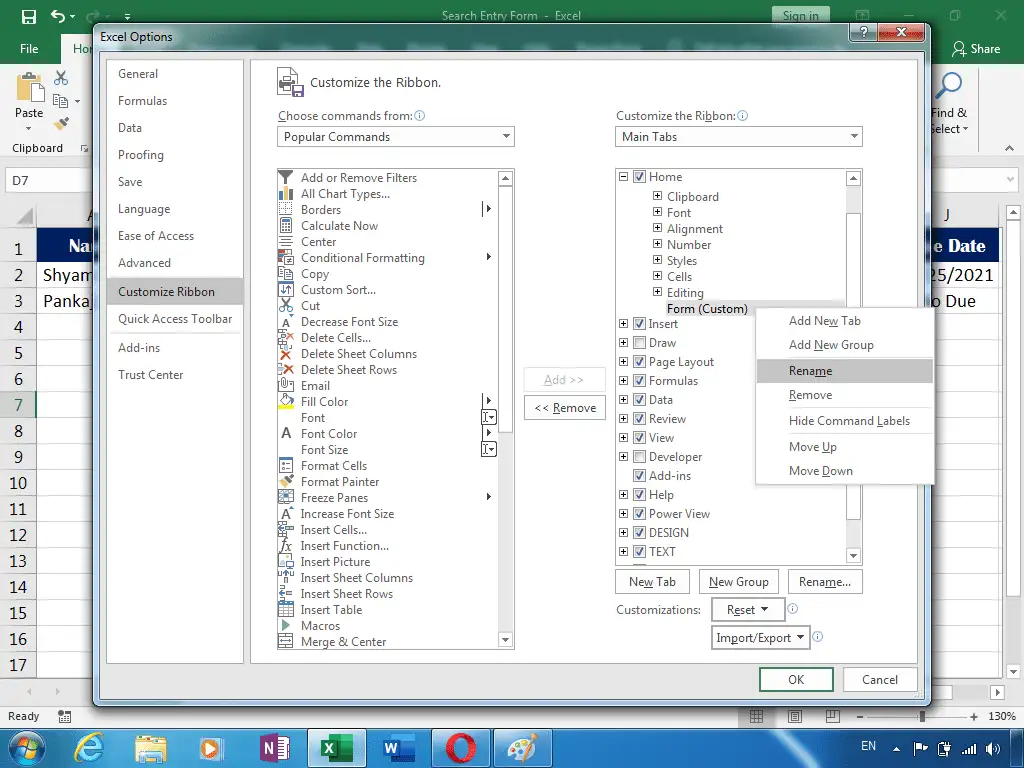This screenshot has width=1024, height=768.
Task: Pick the Conditional Formatting command icon
Action: (285, 257)
